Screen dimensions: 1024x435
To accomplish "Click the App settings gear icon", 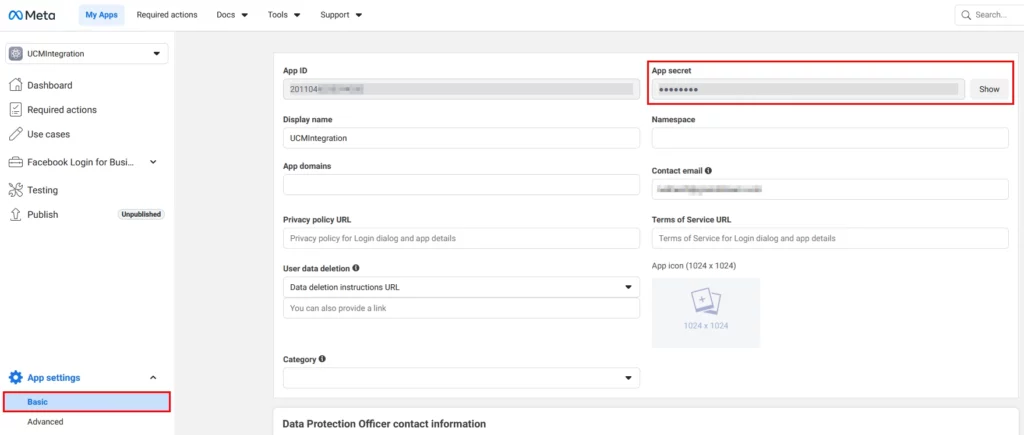I will pyautogui.click(x=16, y=378).
